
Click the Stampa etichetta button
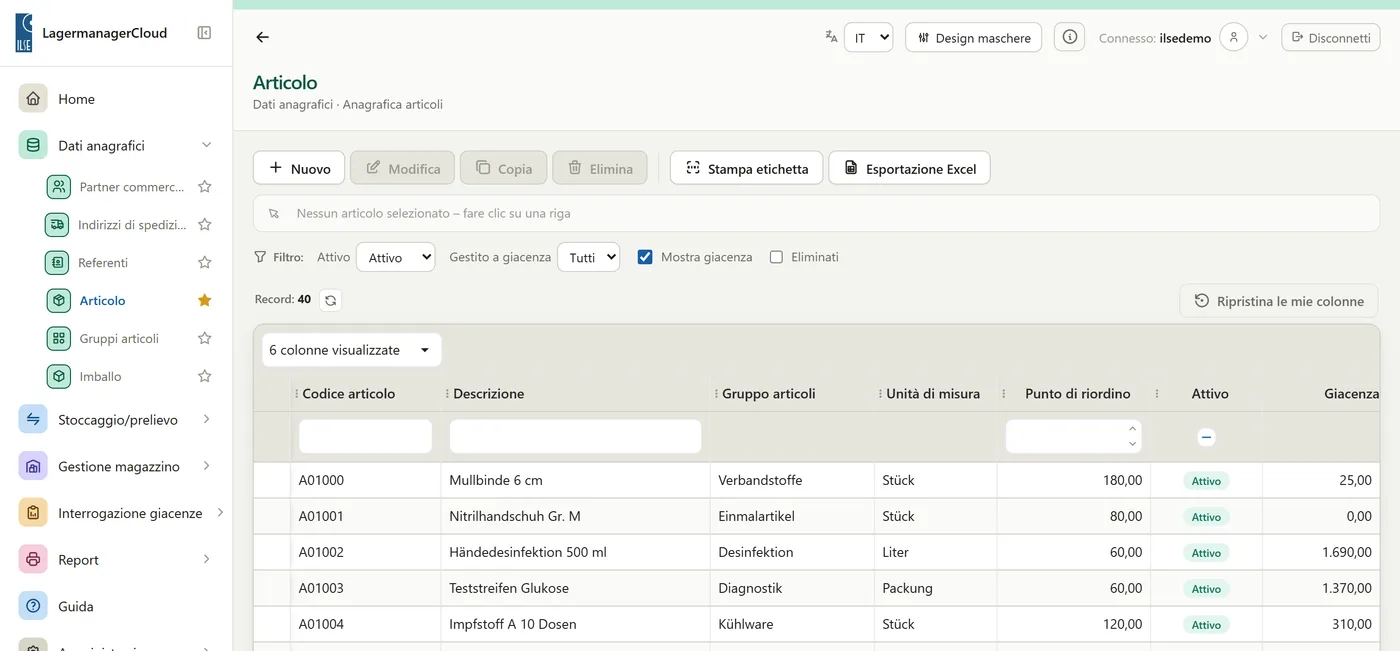click(x=746, y=168)
